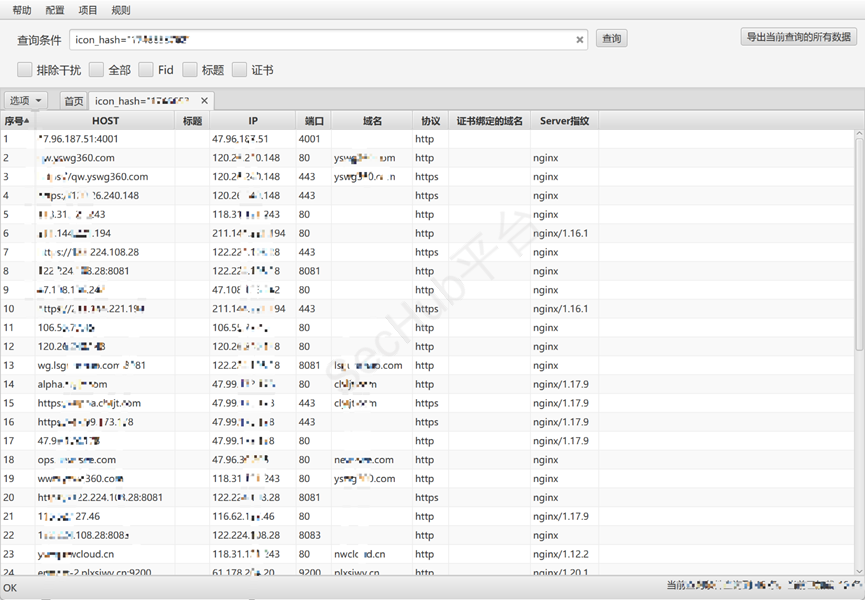Close the icon_hash results tab
The width and height of the screenshot is (865, 600).
pos(205,101)
